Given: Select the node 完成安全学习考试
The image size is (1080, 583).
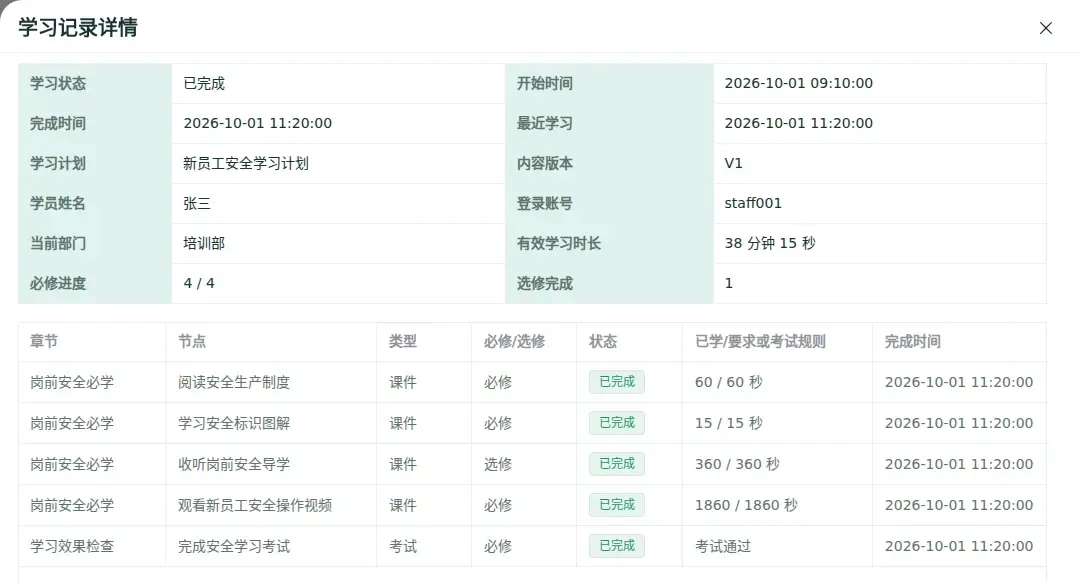Looking at the screenshot, I should click(234, 546).
